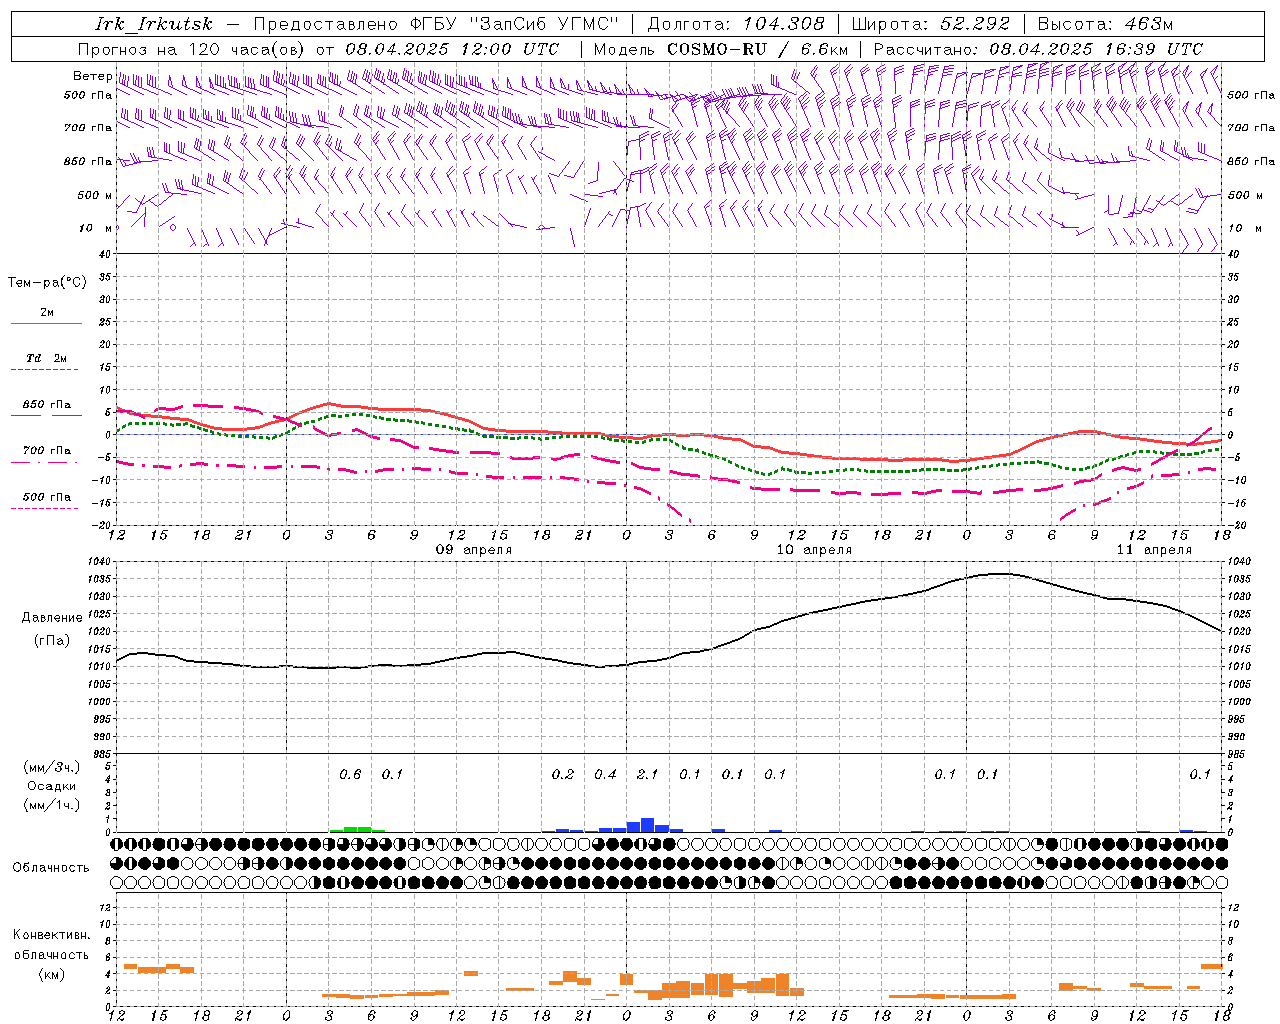Click the '2.1' precipitation amount value
1280x1024 pixels.
click(x=648, y=774)
